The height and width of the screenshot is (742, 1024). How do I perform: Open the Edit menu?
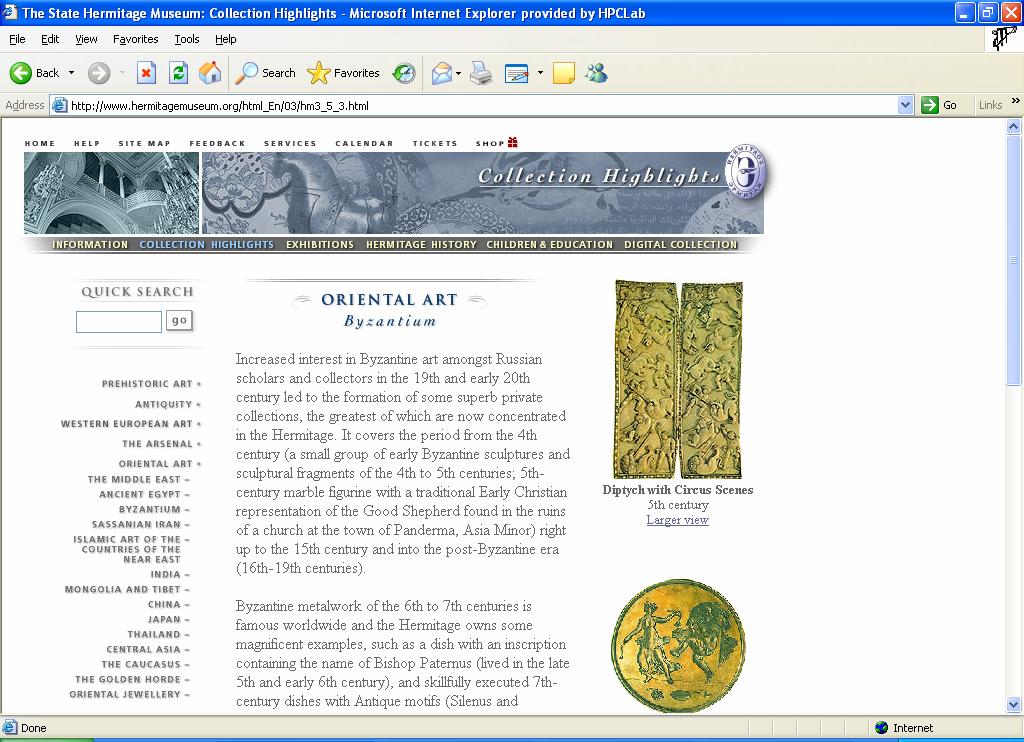click(x=50, y=39)
